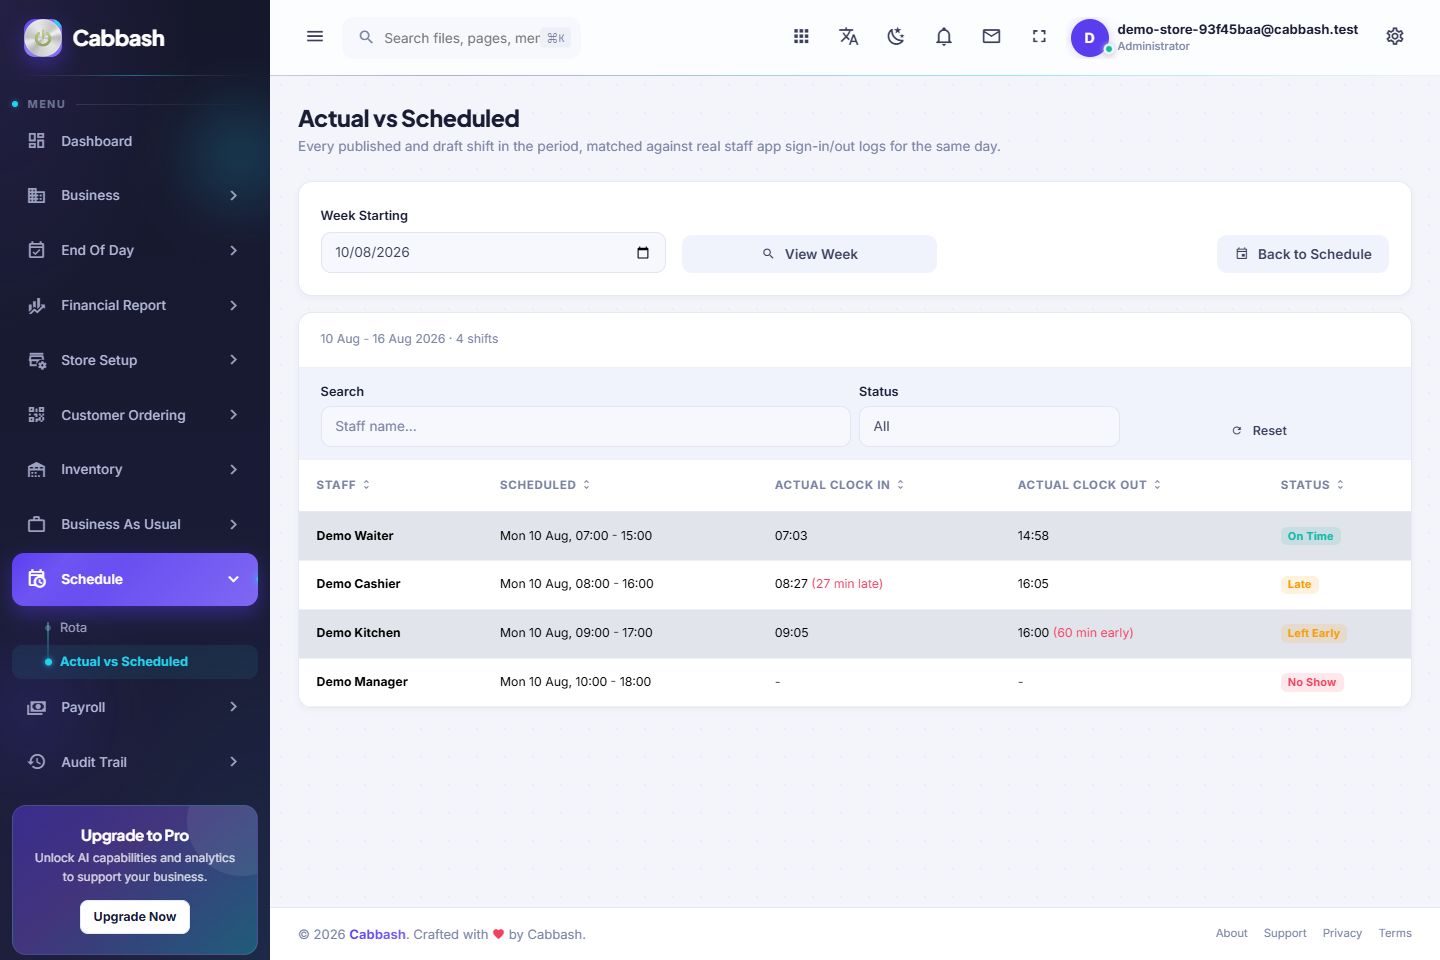Open the Dashboard menu item
This screenshot has width=1440, height=960.
point(135,141)
